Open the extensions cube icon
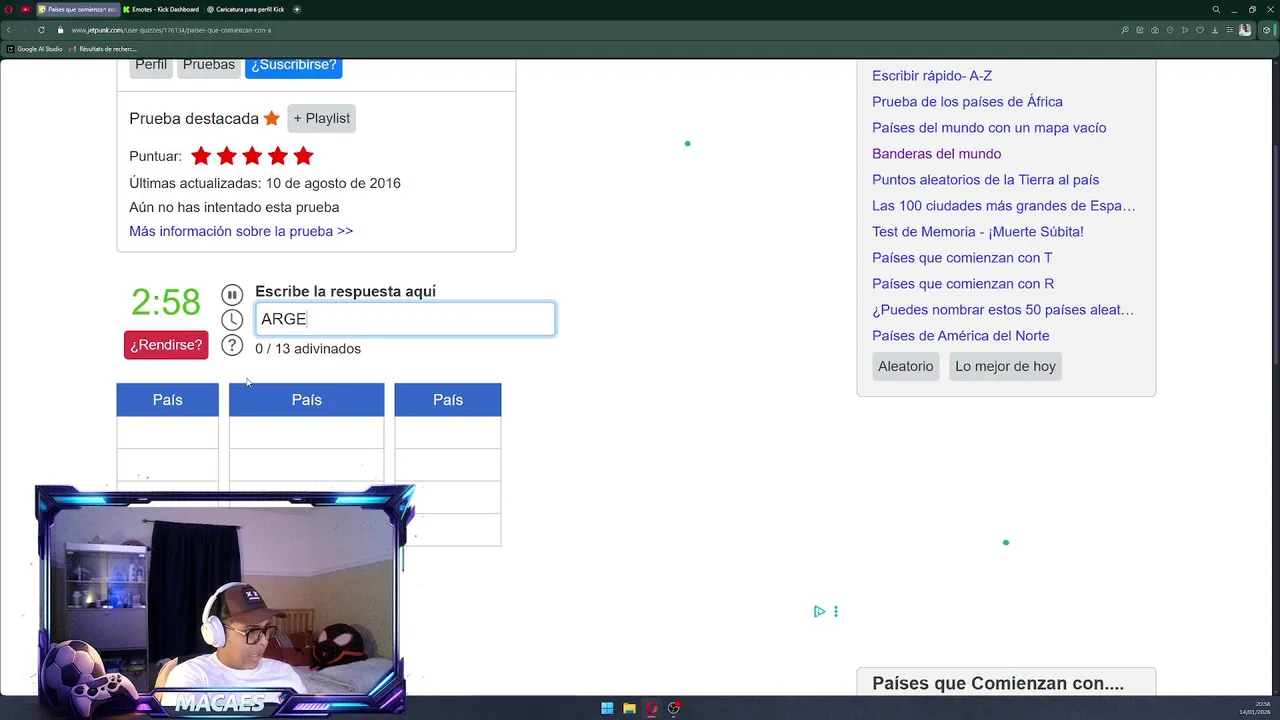The height and width of the screenshot is (720, 1280). click(1266, 30)
